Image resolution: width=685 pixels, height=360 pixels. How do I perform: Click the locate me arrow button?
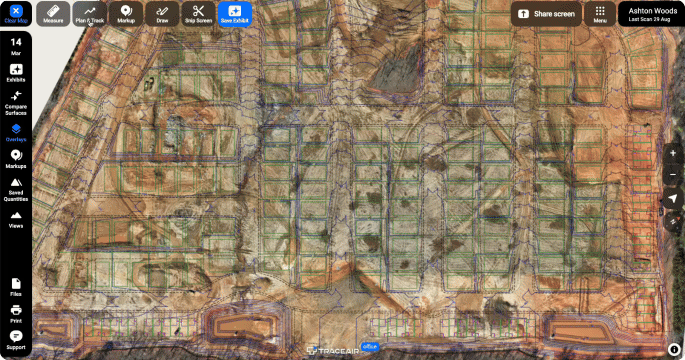[673, 198]
